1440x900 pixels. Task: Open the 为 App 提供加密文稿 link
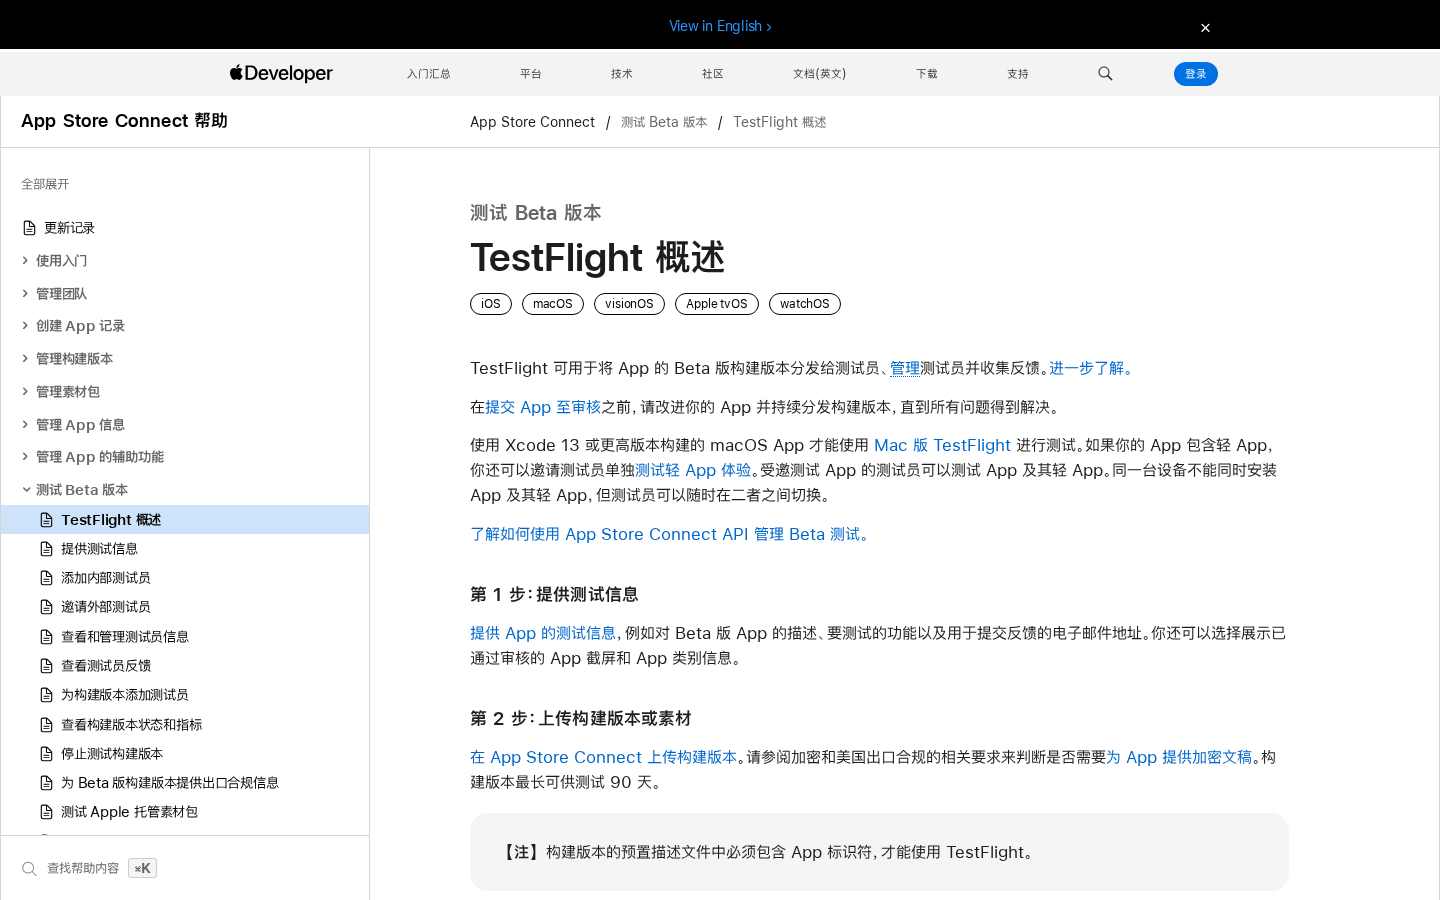pos(1179,757)
